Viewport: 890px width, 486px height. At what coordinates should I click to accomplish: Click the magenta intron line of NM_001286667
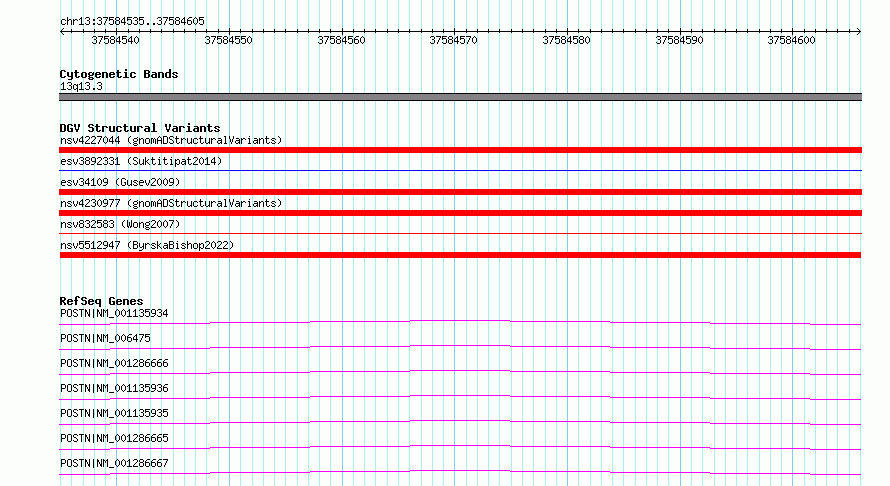tap(460, 472)
